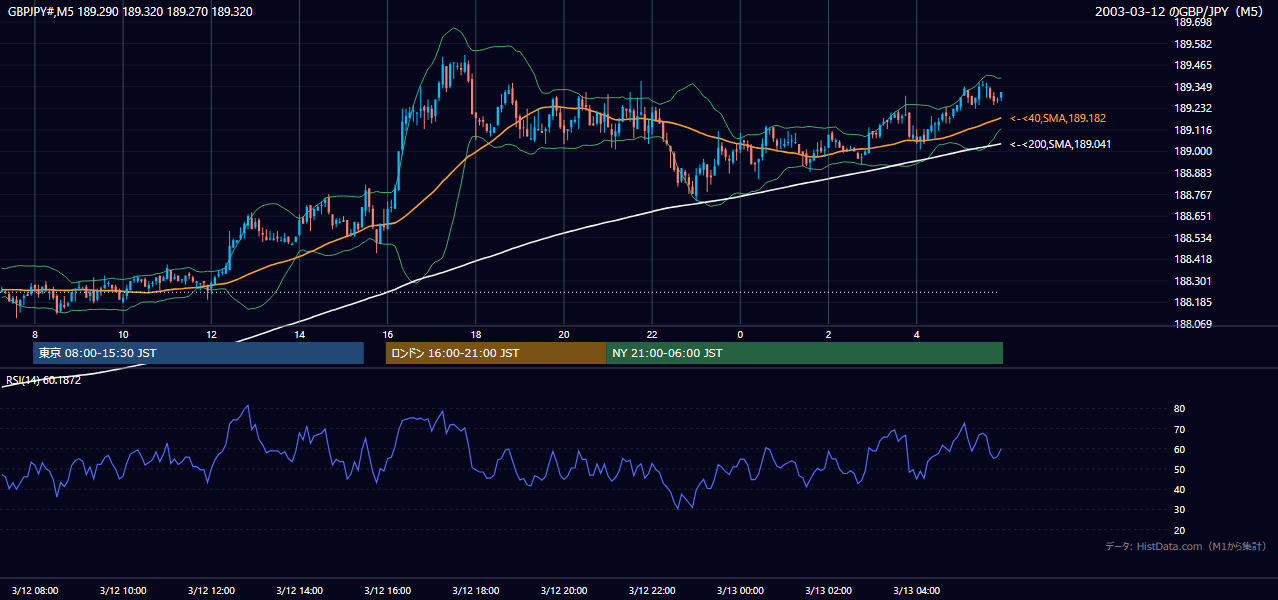1278x600 pixels.
Task: Click the chart title 2003-03-12 のGBP/JPY (M5)
Action: (x=1180, y=12)
